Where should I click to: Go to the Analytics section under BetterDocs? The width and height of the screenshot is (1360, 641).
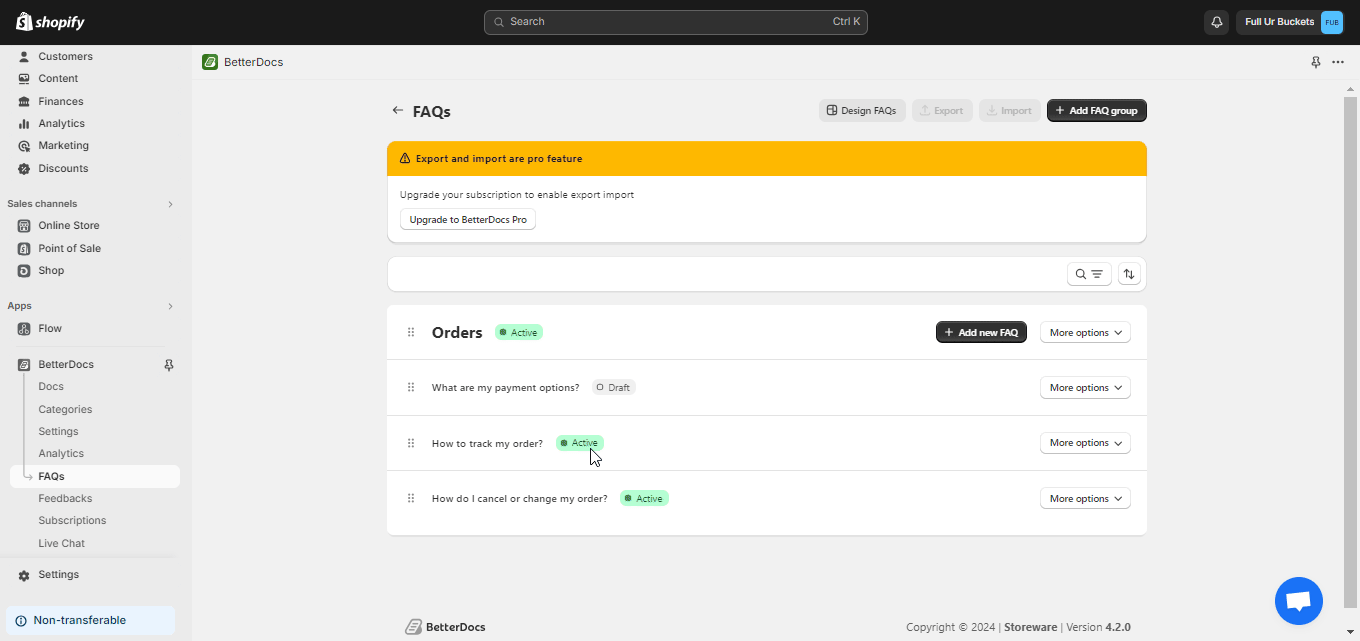pos(61,453)
